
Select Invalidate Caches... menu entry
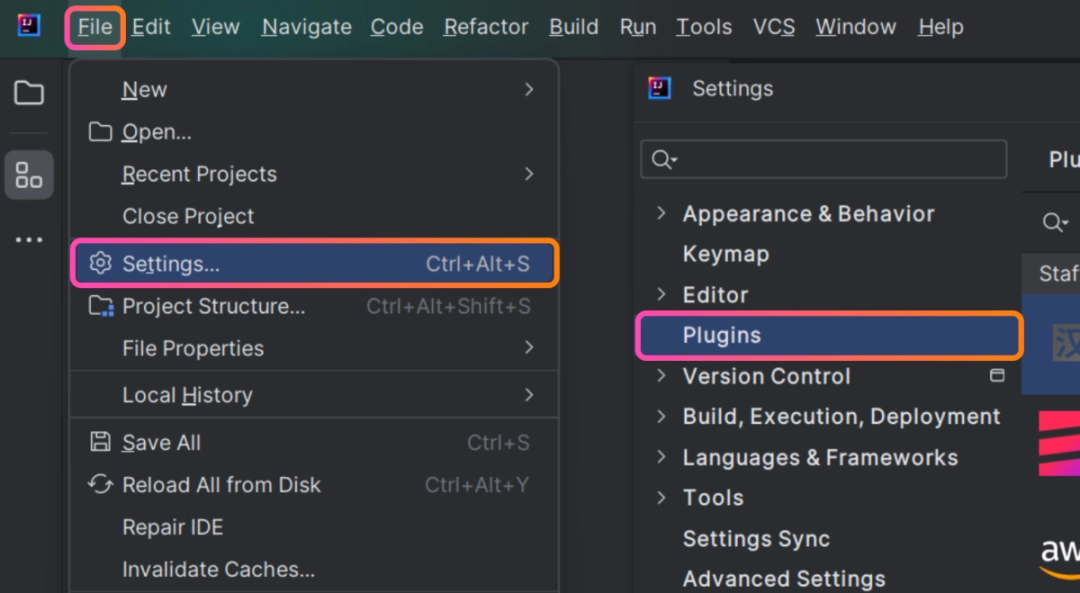pyautogui.click(x=218, y=569)
